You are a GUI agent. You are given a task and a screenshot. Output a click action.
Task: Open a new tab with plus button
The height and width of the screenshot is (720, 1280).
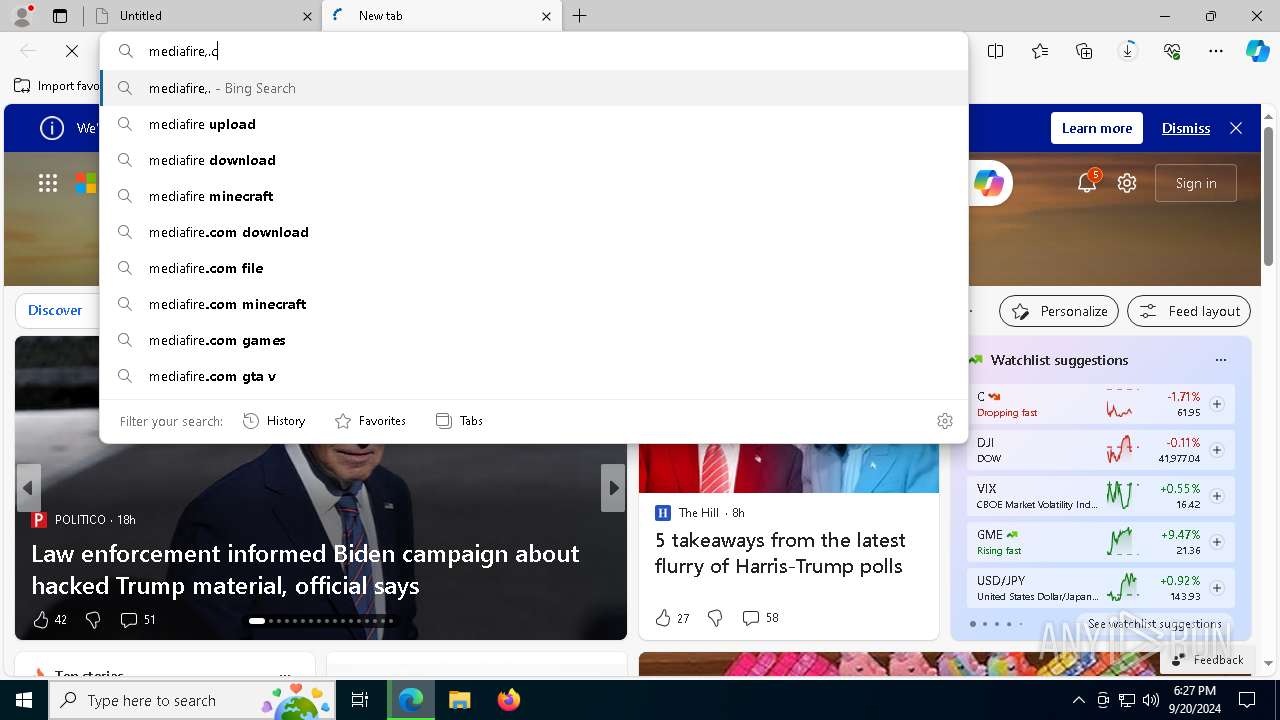[x=580, y=16]
